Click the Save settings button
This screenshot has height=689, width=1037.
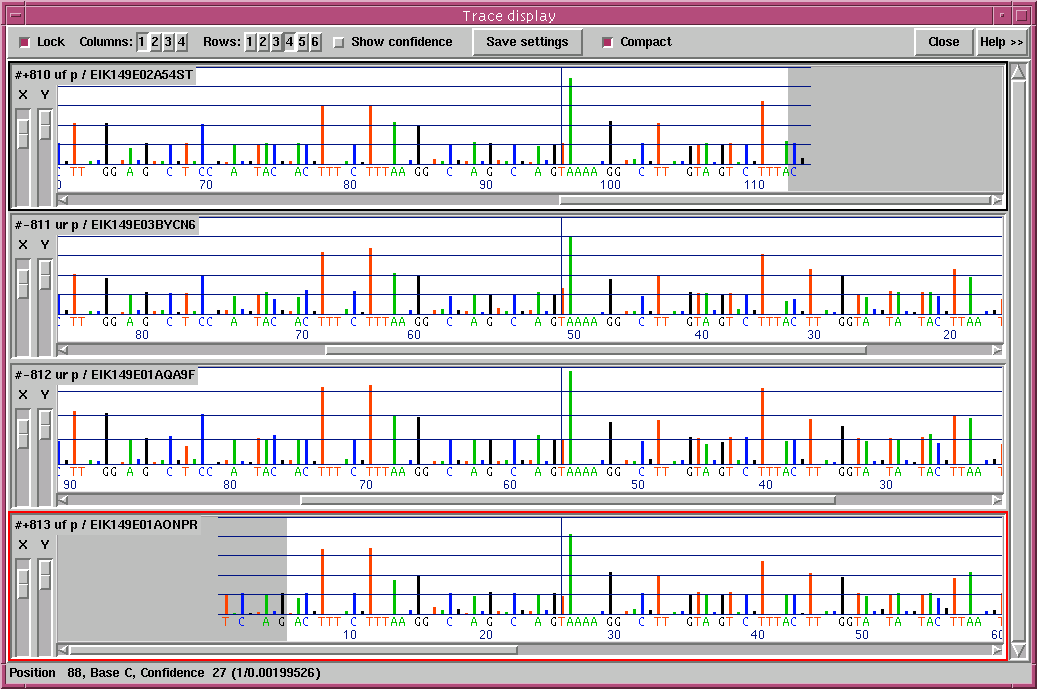click(x=527, y=42)
